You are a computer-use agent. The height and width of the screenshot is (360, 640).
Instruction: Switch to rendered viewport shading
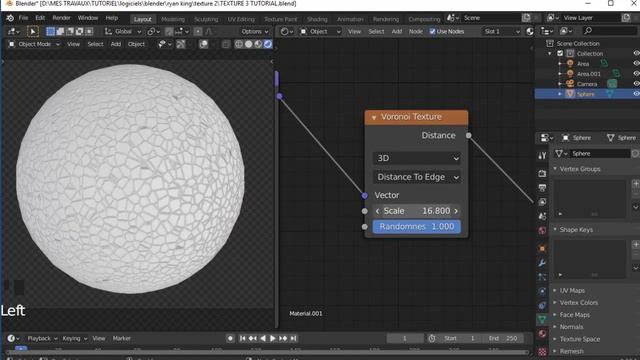click(x=268, y=44)
